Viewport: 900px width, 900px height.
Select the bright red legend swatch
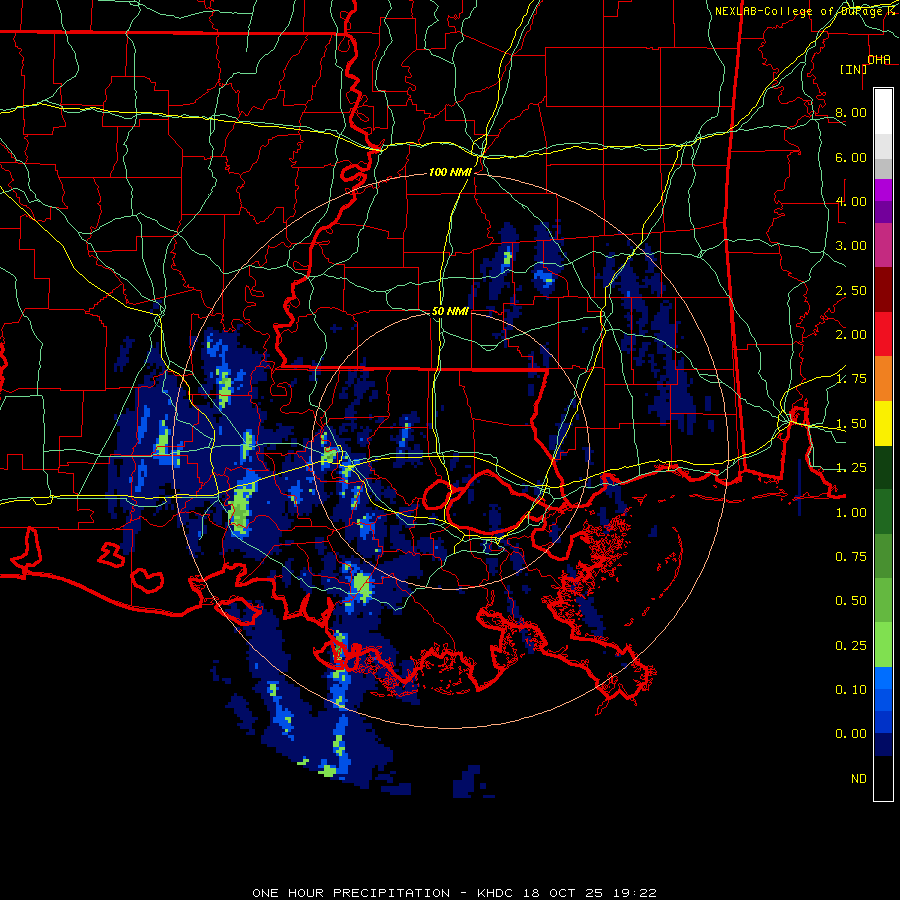(x=883, y=334)
